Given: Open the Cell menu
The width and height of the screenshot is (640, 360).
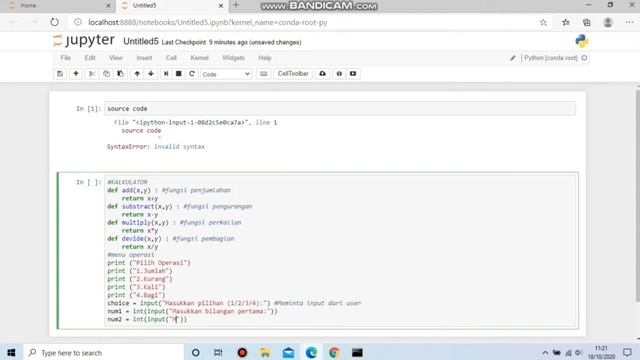Looking at the screenshot, I should tap(171, 58).
